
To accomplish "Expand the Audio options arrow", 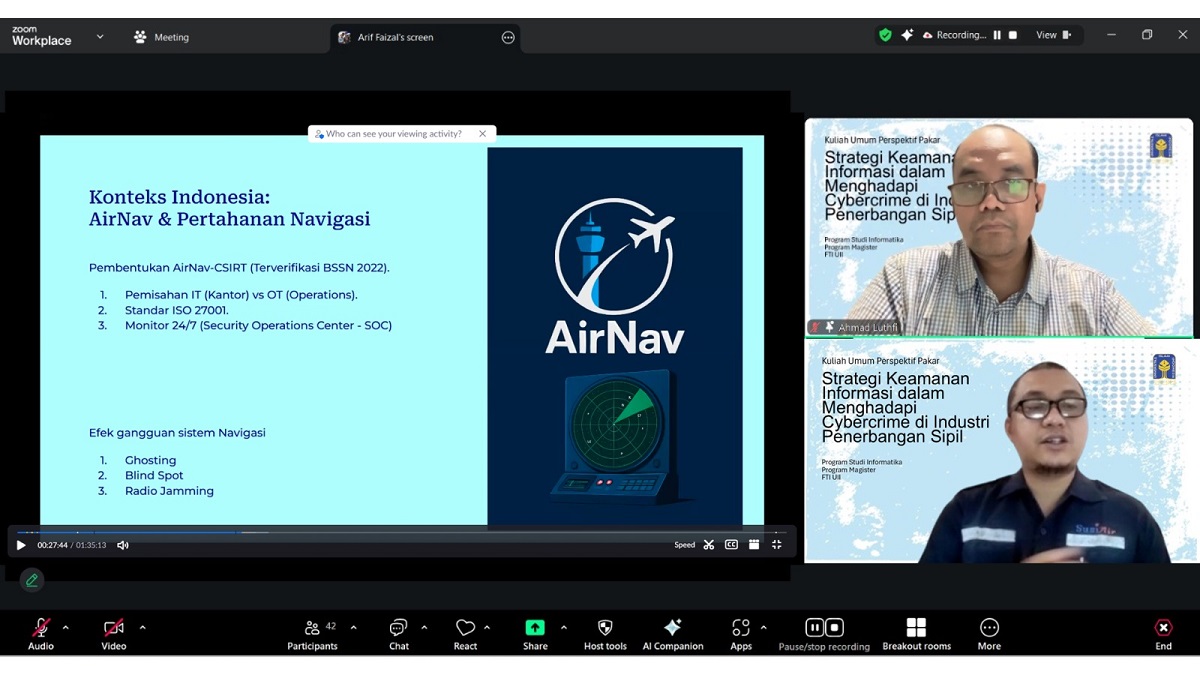I will [66, 628].
